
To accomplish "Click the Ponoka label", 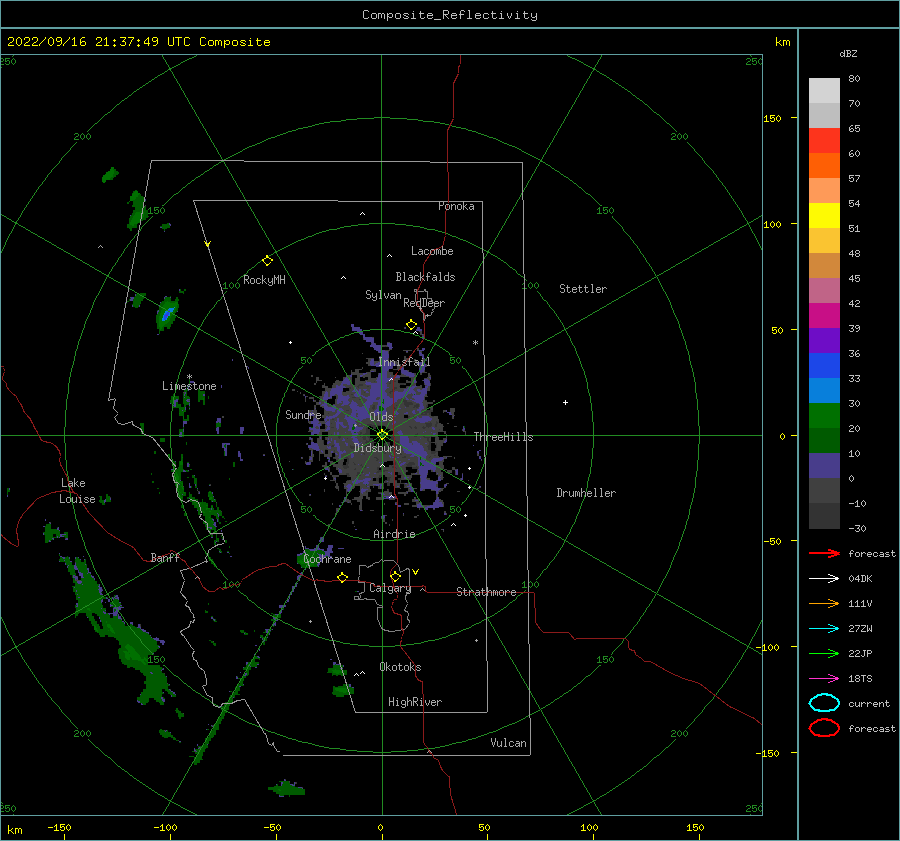I will click(x=456, y=206).
